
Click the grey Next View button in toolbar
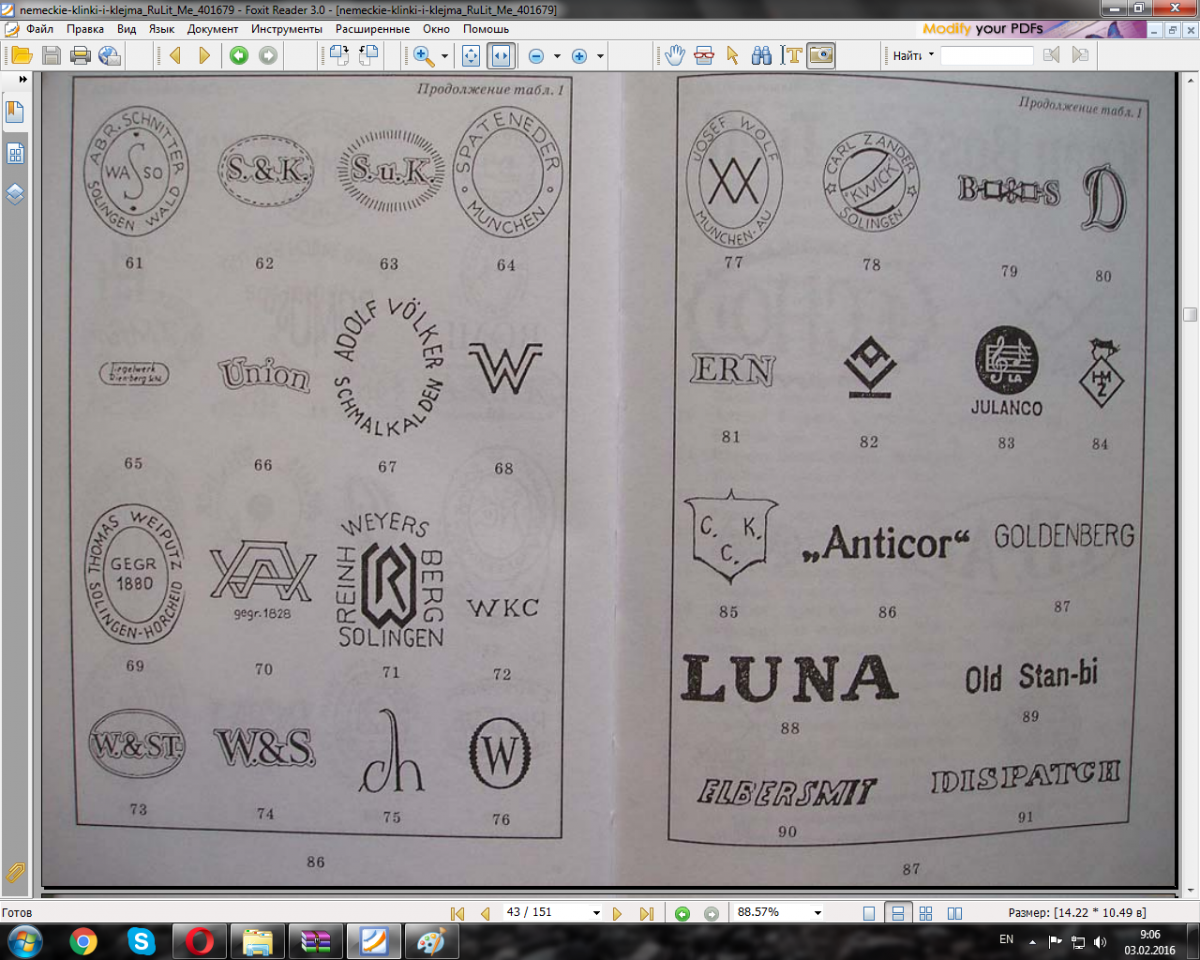click(x=268, y=56)
